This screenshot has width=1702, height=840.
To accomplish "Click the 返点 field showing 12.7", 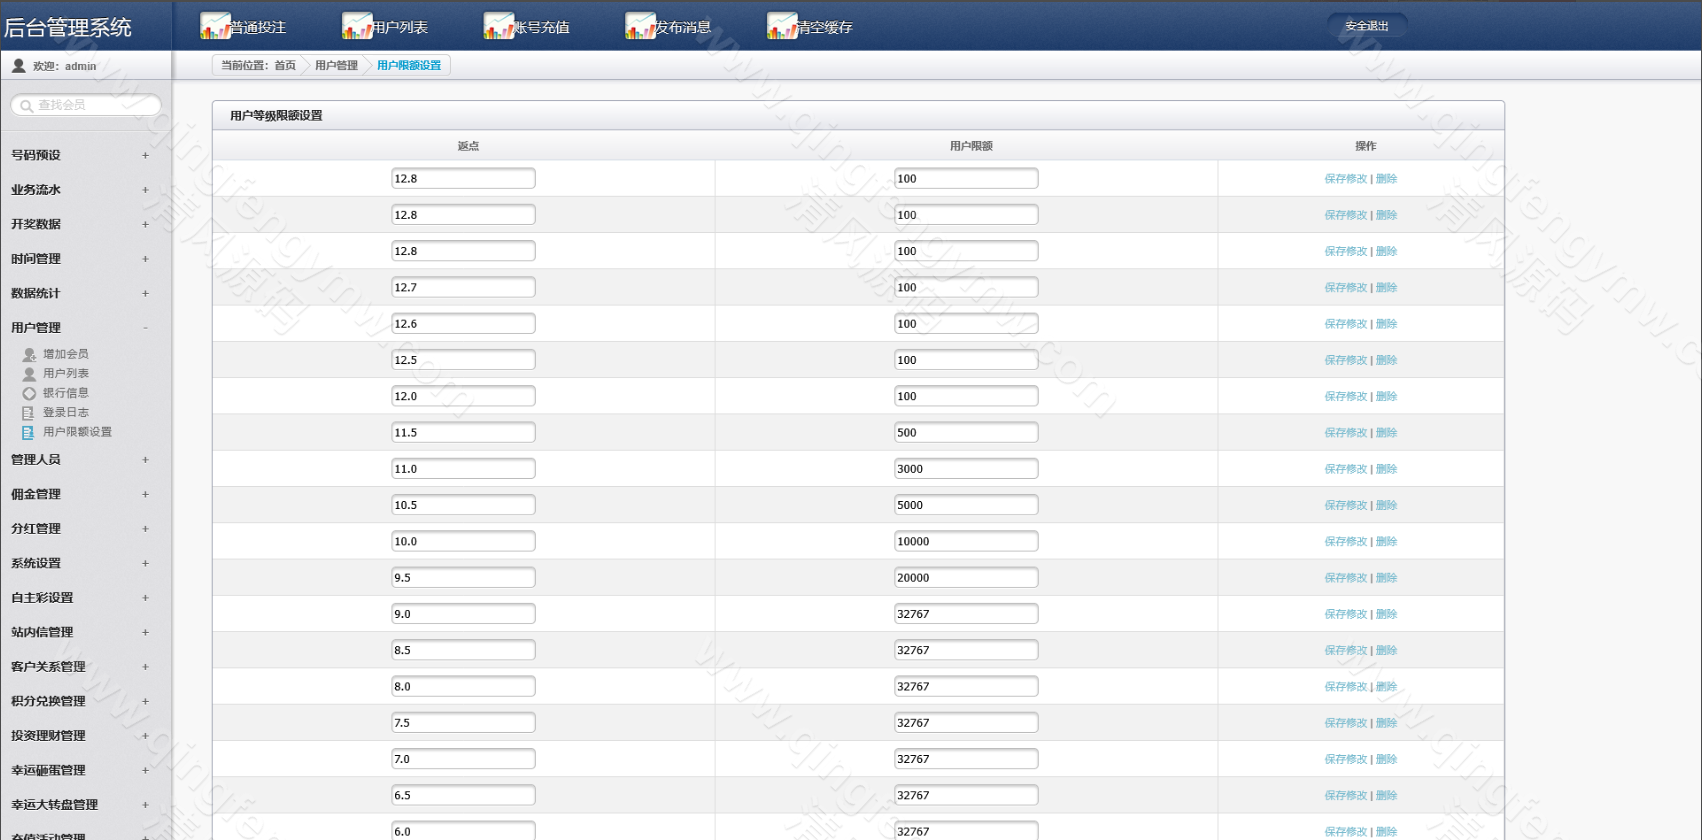I will tap(463, 287).
